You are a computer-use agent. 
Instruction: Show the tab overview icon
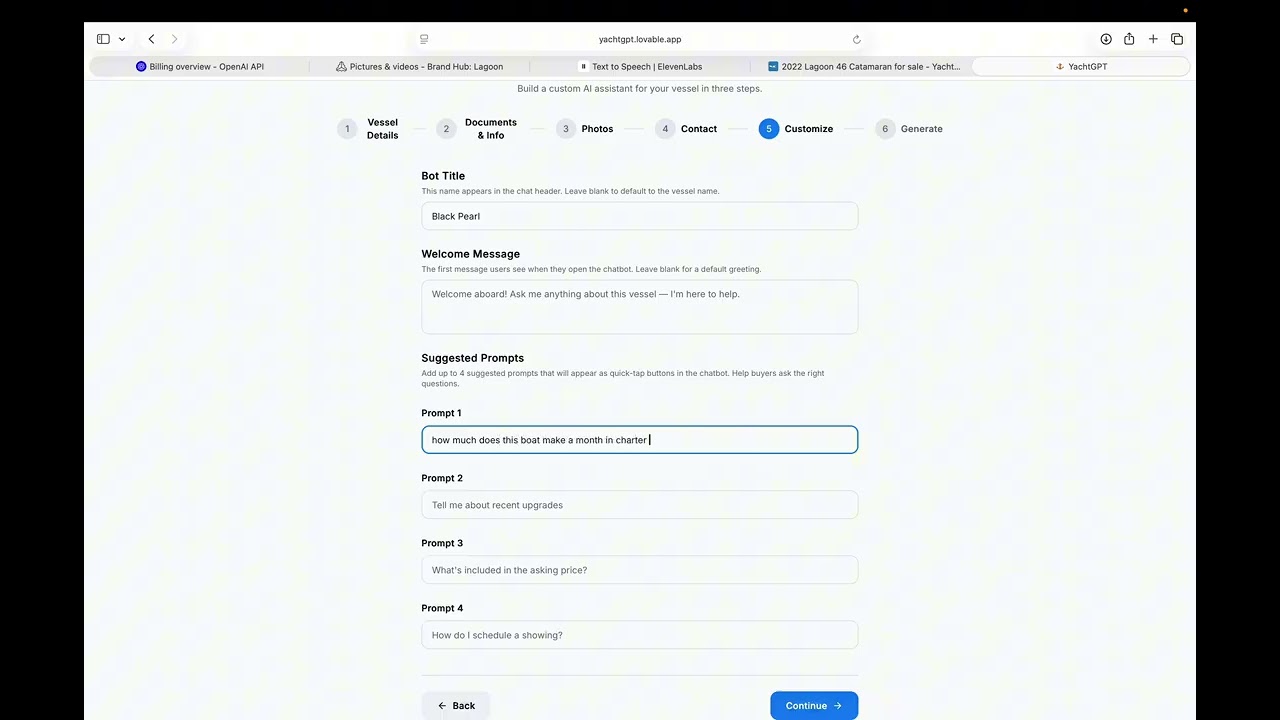pyautogui.click(x=1177, y=39)
